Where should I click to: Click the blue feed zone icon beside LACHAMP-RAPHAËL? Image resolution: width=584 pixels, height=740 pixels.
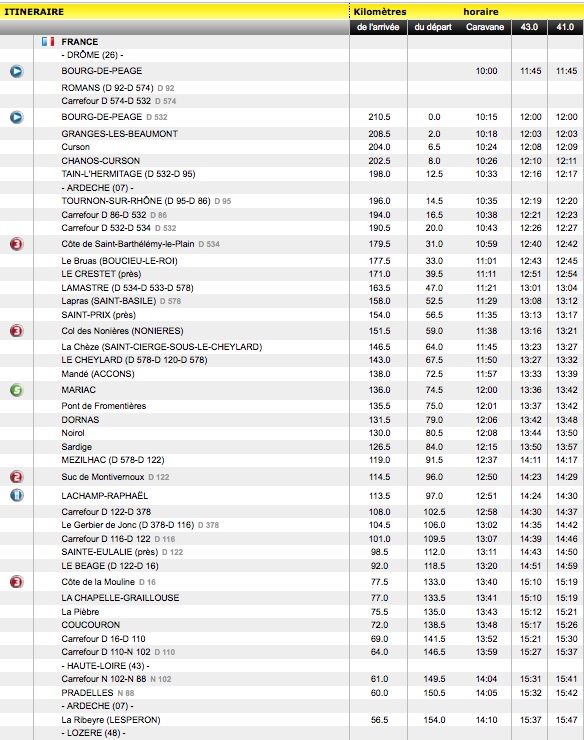click(17, 496)
